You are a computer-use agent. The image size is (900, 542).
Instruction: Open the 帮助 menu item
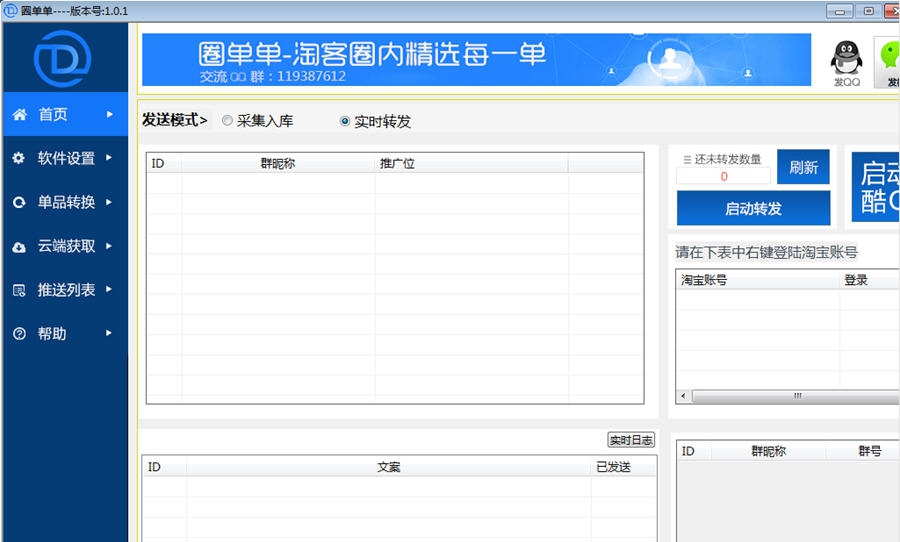pyautogui.click(x=65, y=334)
